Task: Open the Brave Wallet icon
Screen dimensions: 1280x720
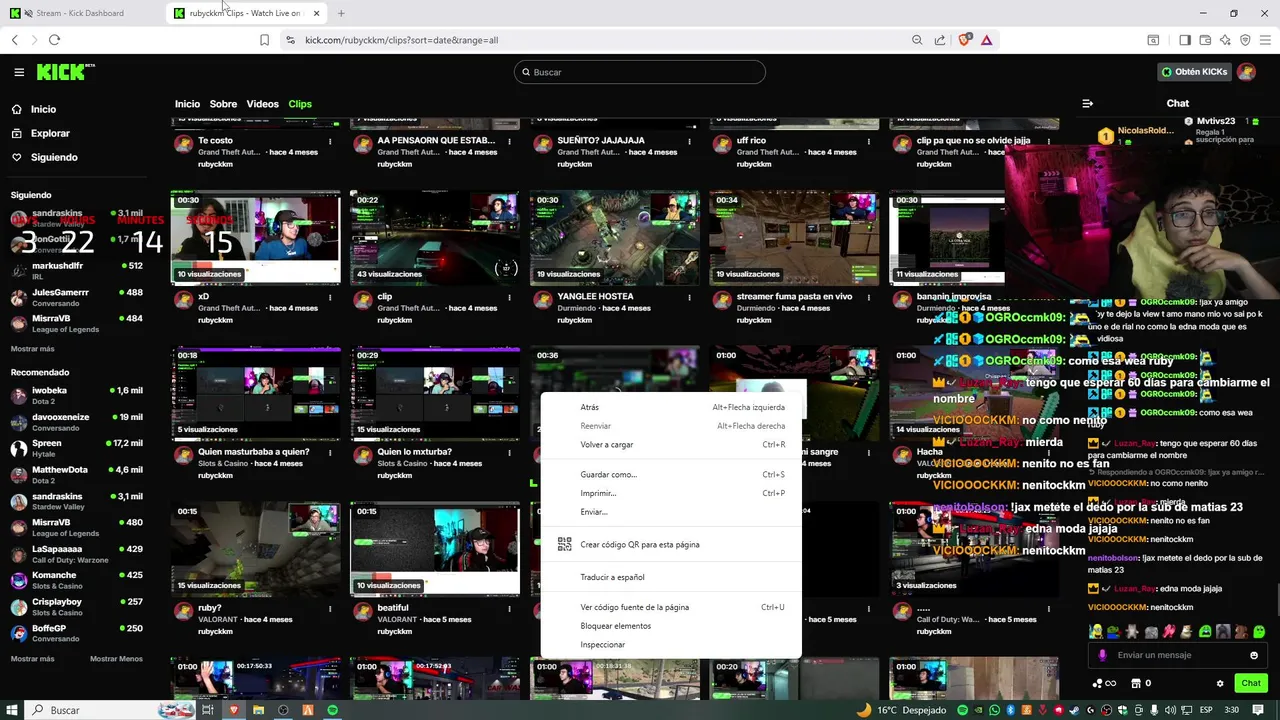Action: (1205, 40)
